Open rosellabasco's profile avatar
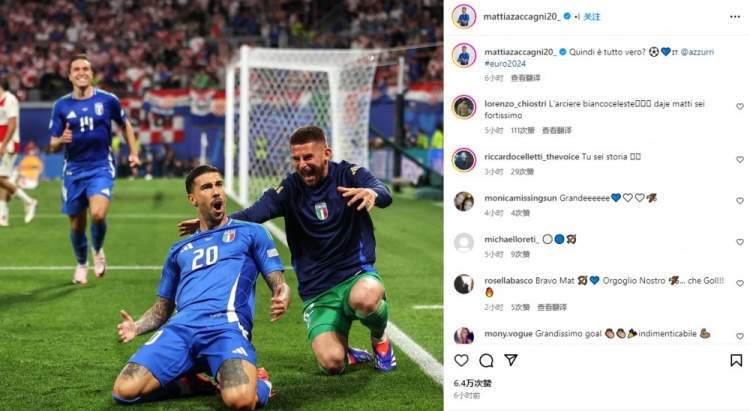Viewport: 750px width, 411px height. [463, 284]
